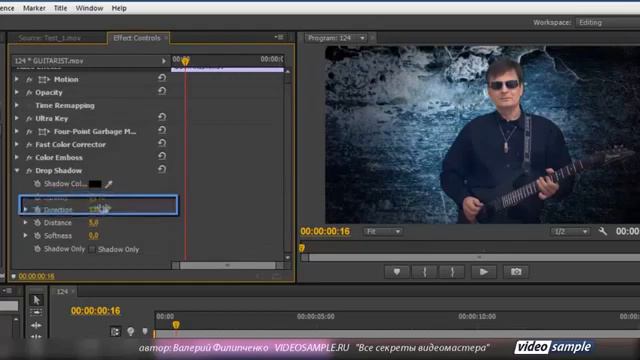Viewport: 640px width, 360px height.
Task: Open the black Shadow Color swatch
Action: click(95, 184)
